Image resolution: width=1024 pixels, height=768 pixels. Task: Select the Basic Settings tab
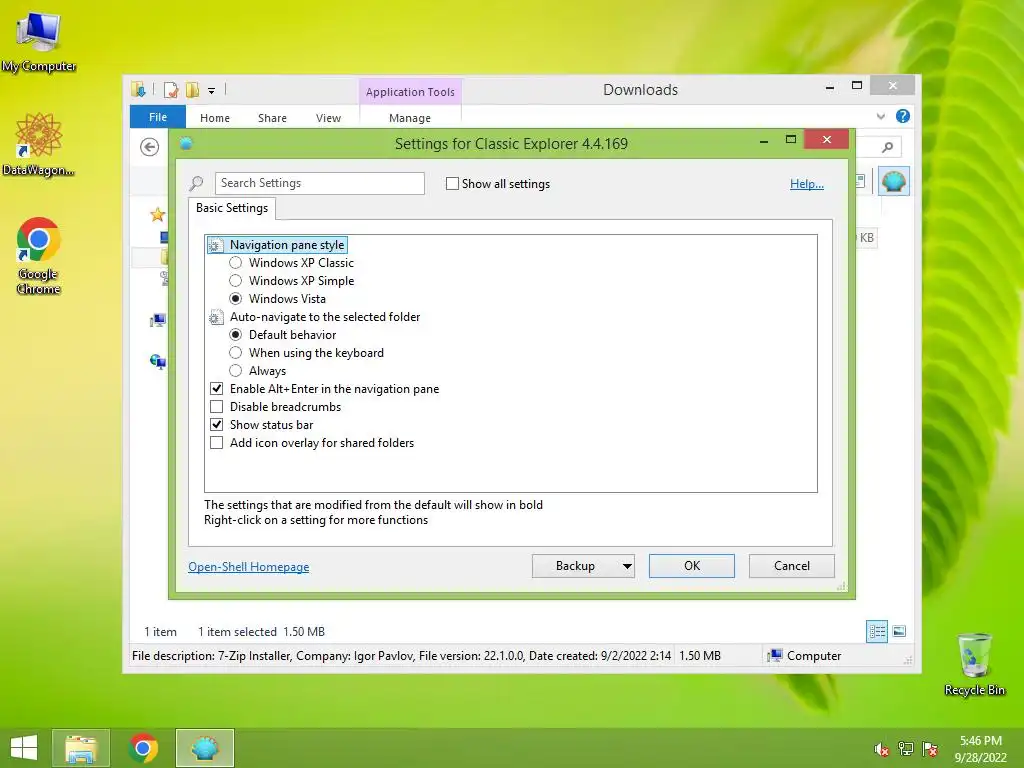(x=232, y=208)
